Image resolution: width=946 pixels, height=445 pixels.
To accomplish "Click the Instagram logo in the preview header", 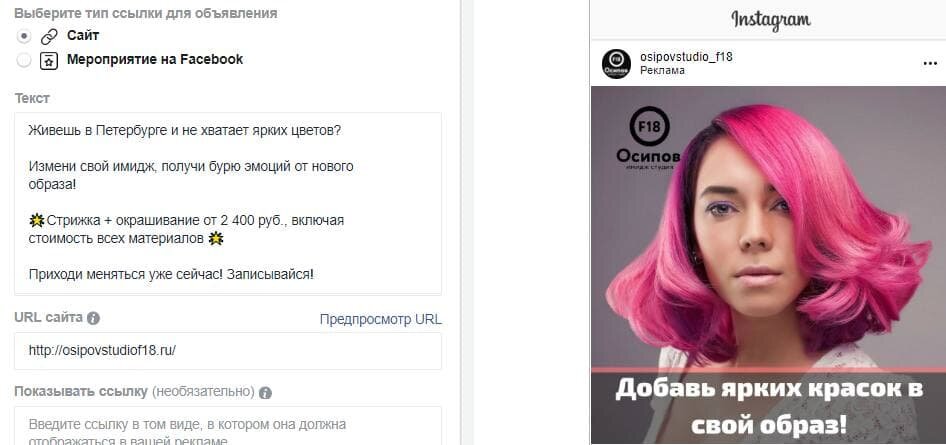I will pyautogui.click(x=770, y=20).
